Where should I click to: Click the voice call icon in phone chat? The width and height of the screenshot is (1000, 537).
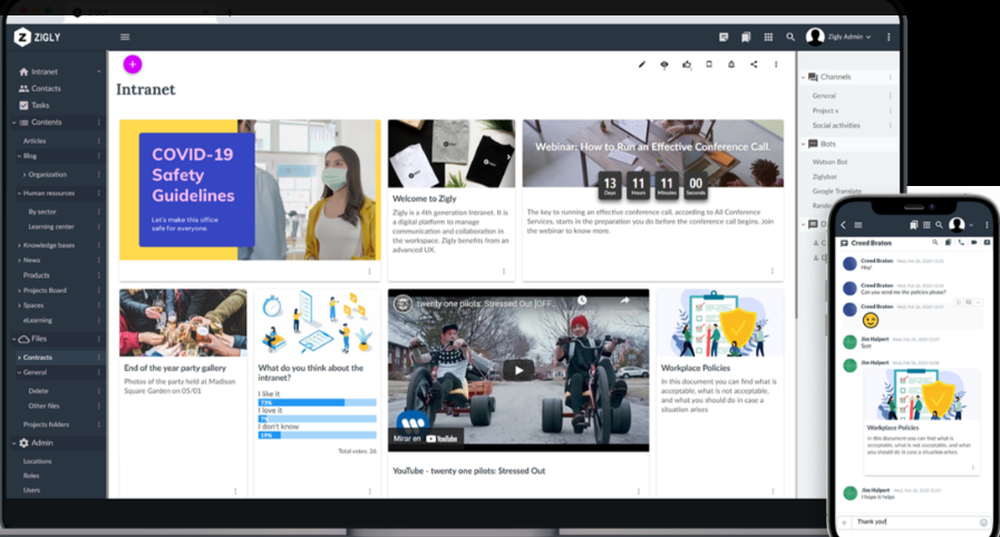pyautogui.click(x=961, y=242)
